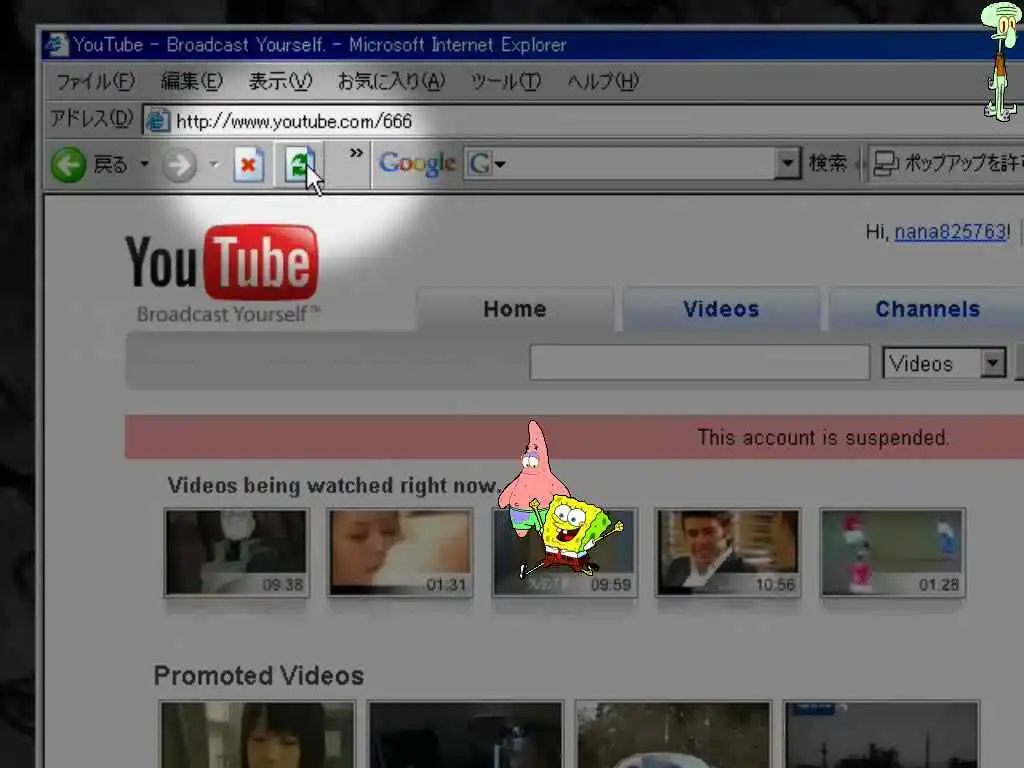Click the 'Broadcast Yourself' tagline
Image resolution: width=1024 pixels, height=768 pixels.
[x=228, y=314]
